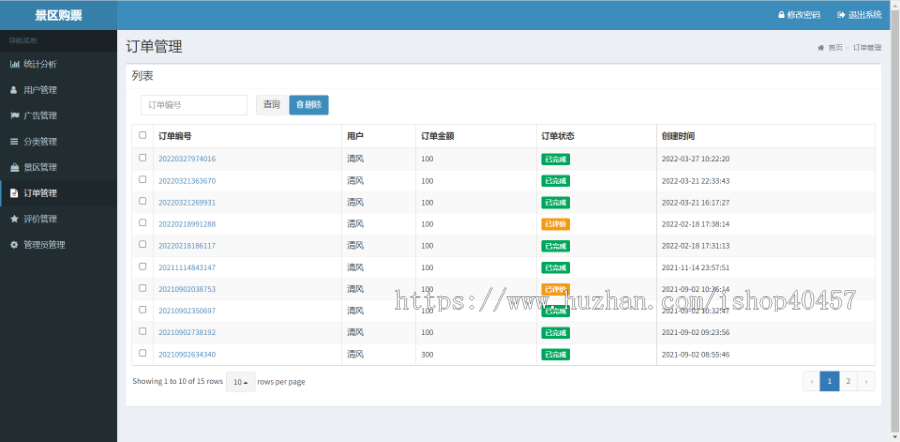
Task: Click timestamp 2021-09-02 08:55:46
Action: click(x=696, y=354)
